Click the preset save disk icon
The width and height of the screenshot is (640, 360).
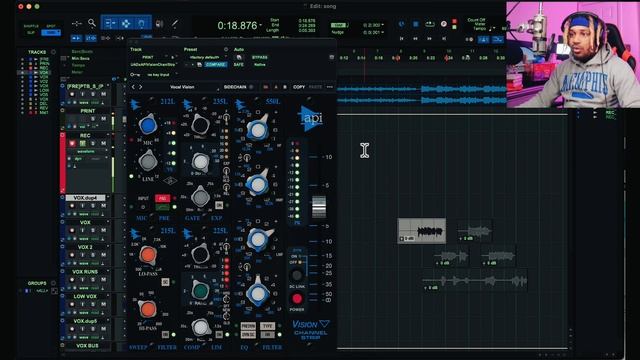point(200,64)
